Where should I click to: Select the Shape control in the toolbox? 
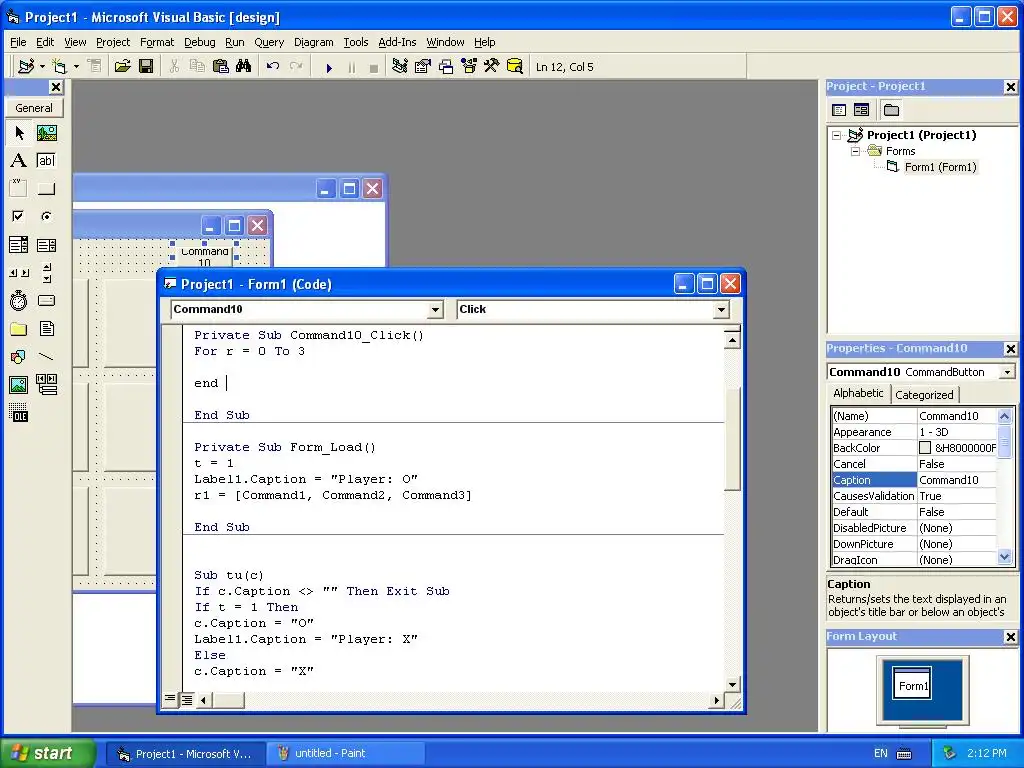pyautogui.click(x=19, y=357)
